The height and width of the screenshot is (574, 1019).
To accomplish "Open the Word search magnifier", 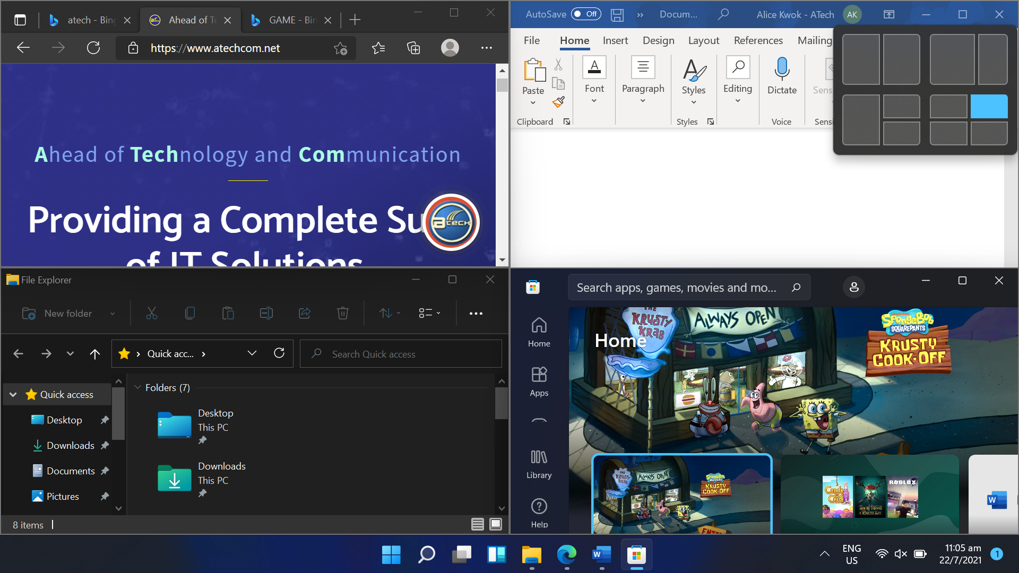I will point(723,14).
